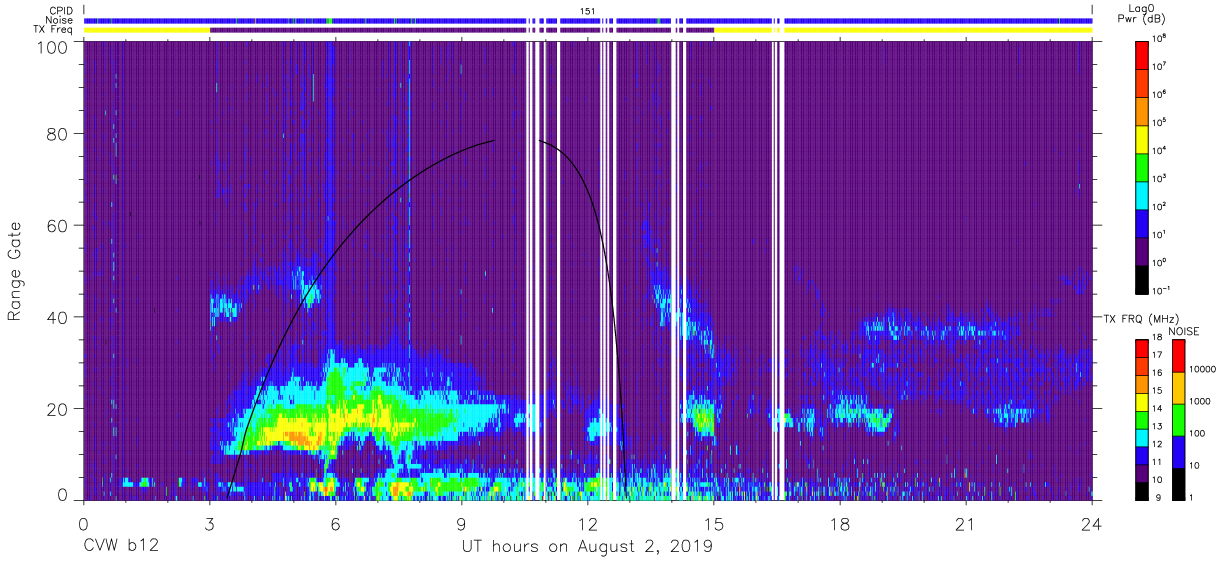1228x567 pixels.
Task: Click the black bottom segment of the NOISE colorbar
Action: [1177, 484]
